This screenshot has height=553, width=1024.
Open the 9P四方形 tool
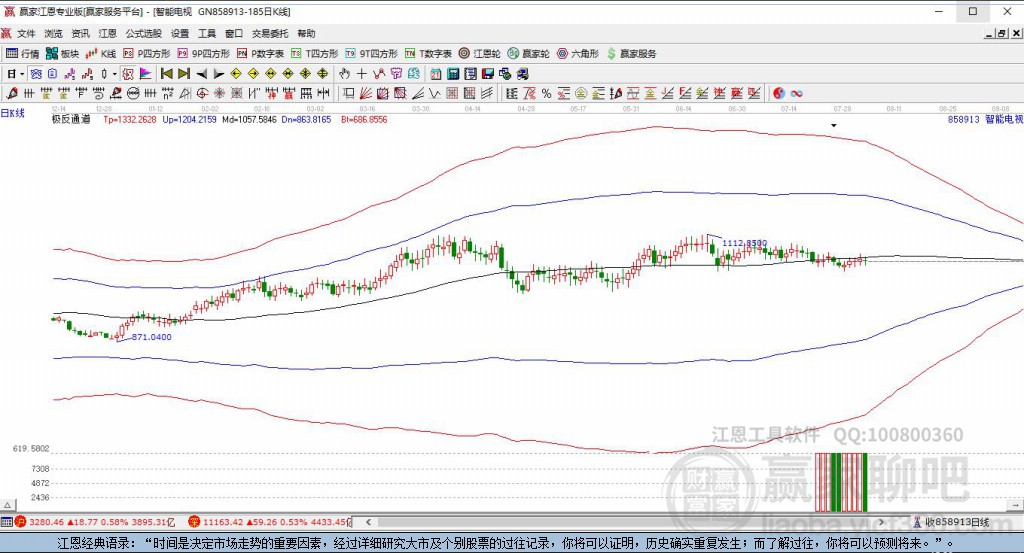(x=204, y=54)
